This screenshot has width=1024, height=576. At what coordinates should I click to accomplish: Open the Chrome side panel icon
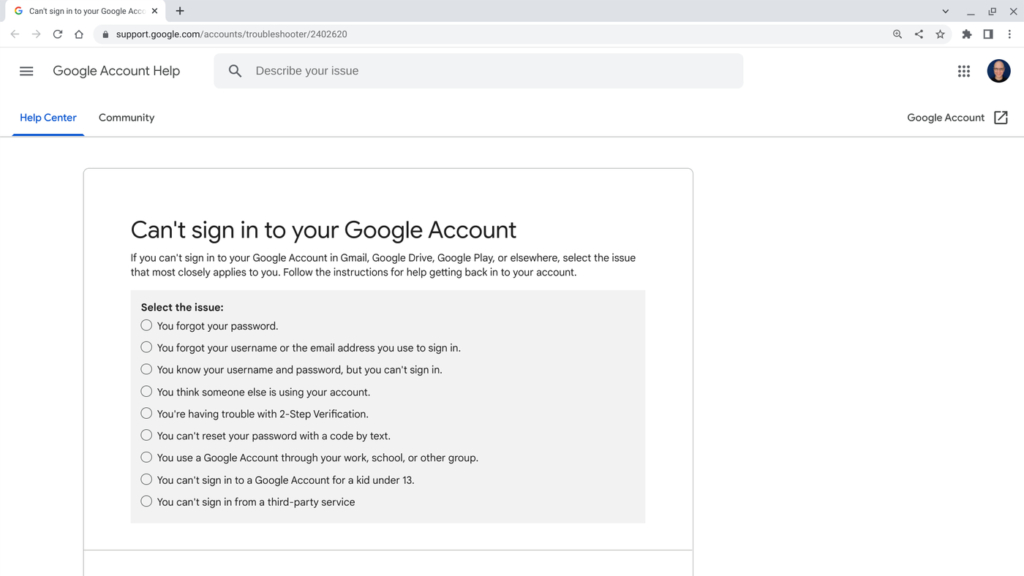(987, 33)
